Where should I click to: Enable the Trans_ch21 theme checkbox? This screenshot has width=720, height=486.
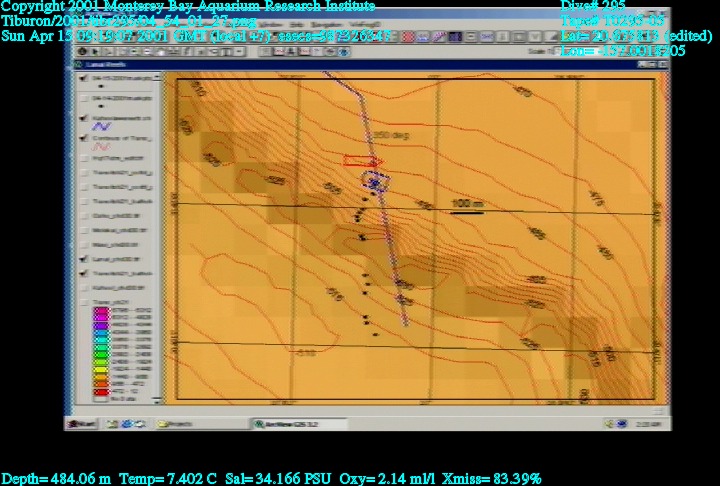tap(84, 302)
